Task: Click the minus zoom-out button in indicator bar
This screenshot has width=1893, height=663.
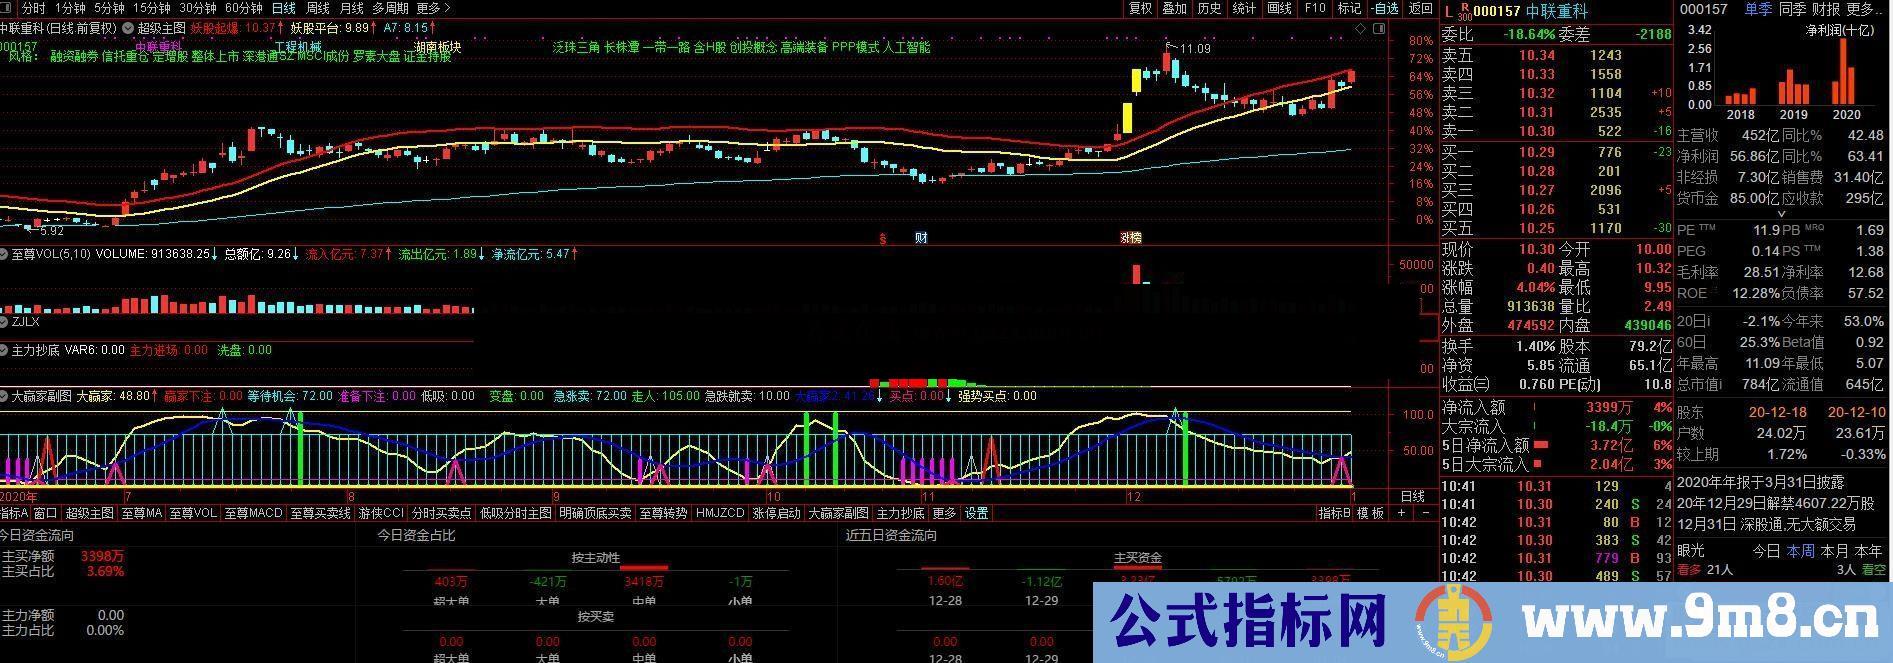Action: click(x=1425, y=513)
